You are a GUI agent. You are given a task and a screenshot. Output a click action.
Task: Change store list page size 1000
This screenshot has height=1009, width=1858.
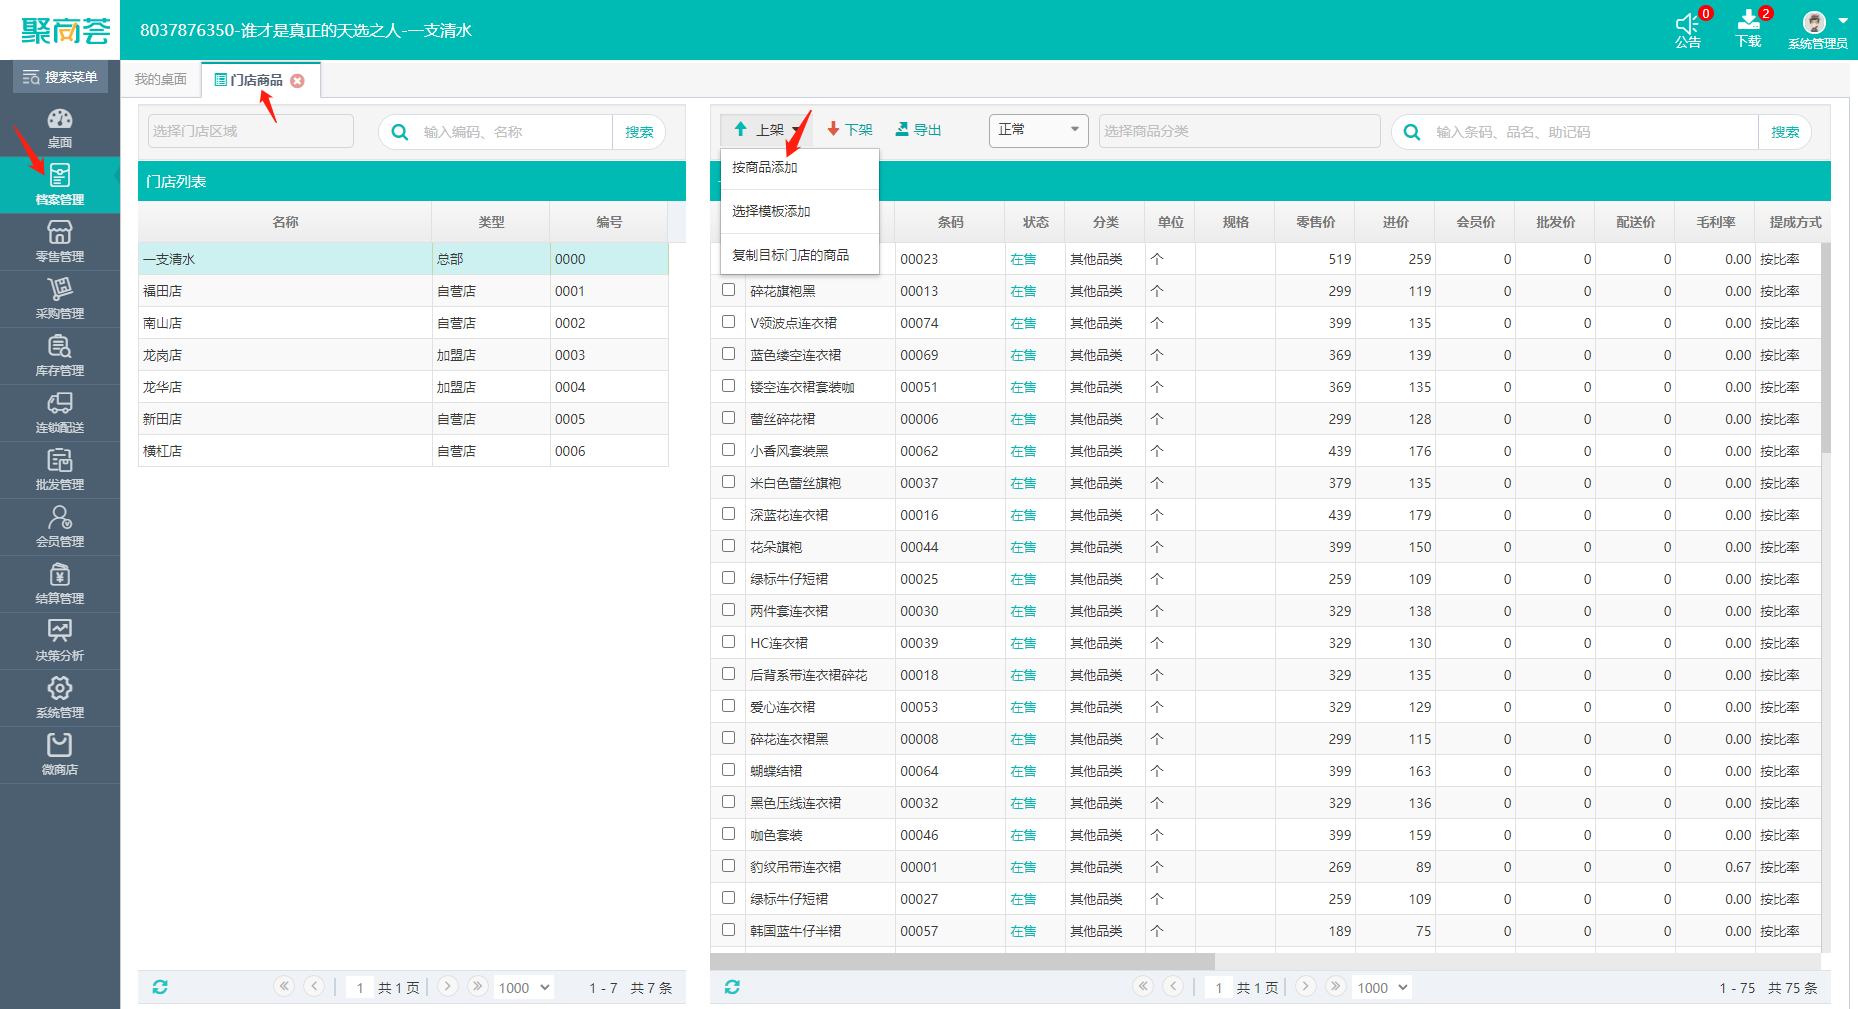pos(524,987)
